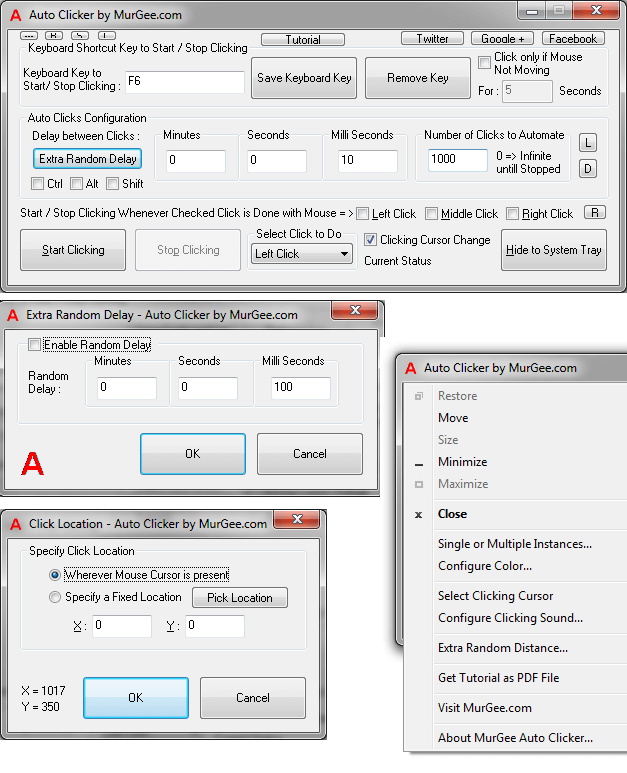Cancel the Click Location dialog
The image size is (627, 773).
pyautogui.click(x=253, y=698)
